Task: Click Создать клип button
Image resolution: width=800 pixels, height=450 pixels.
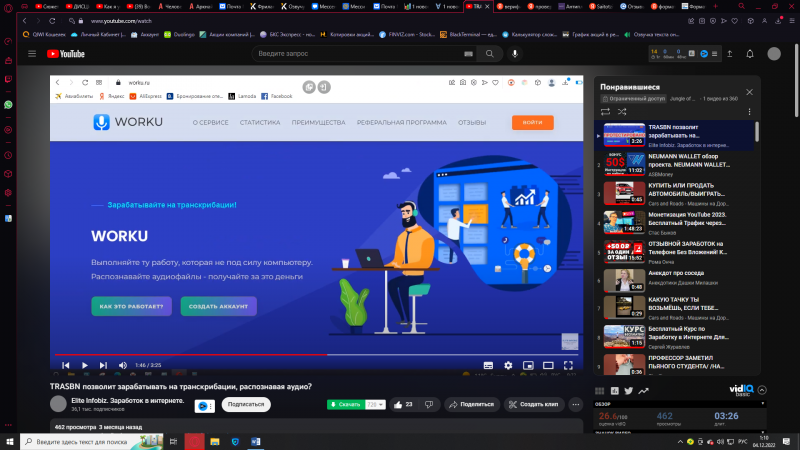Action: [534, 404]
